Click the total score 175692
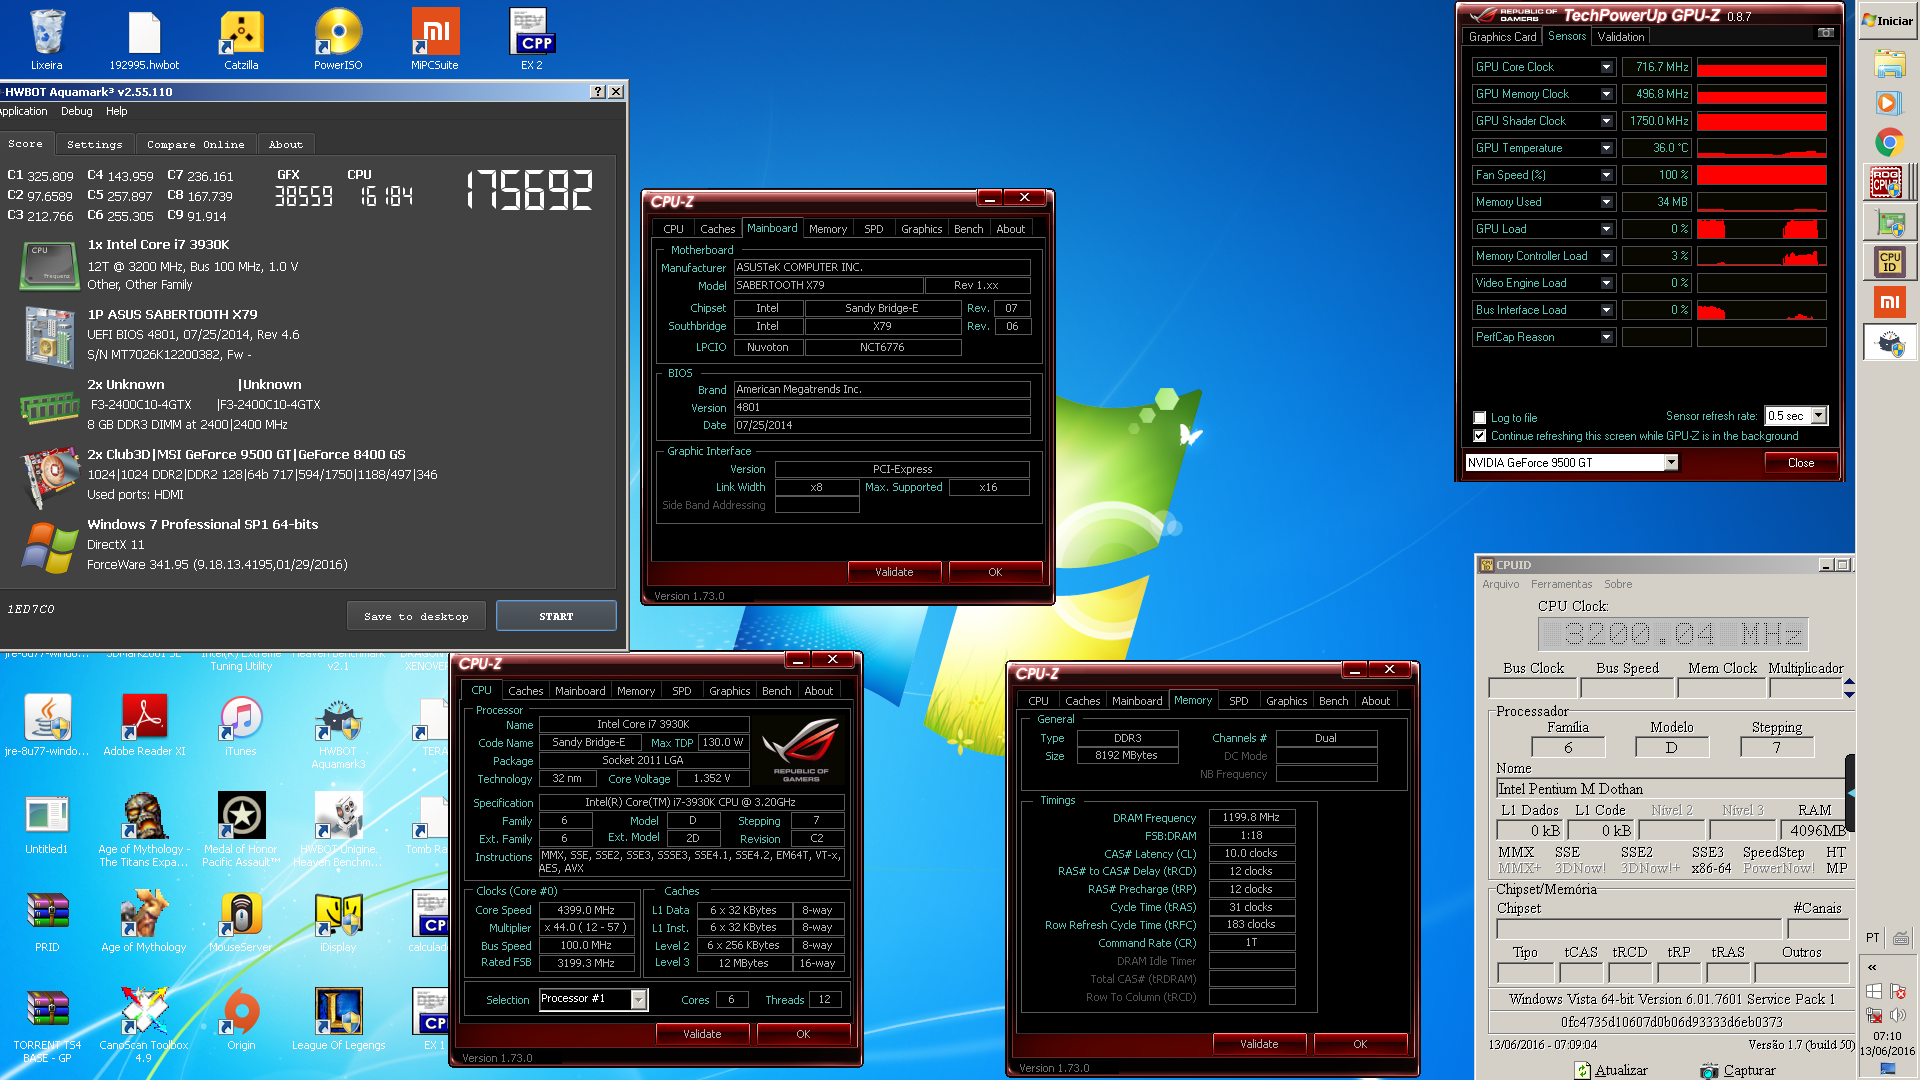 (530, 190)
